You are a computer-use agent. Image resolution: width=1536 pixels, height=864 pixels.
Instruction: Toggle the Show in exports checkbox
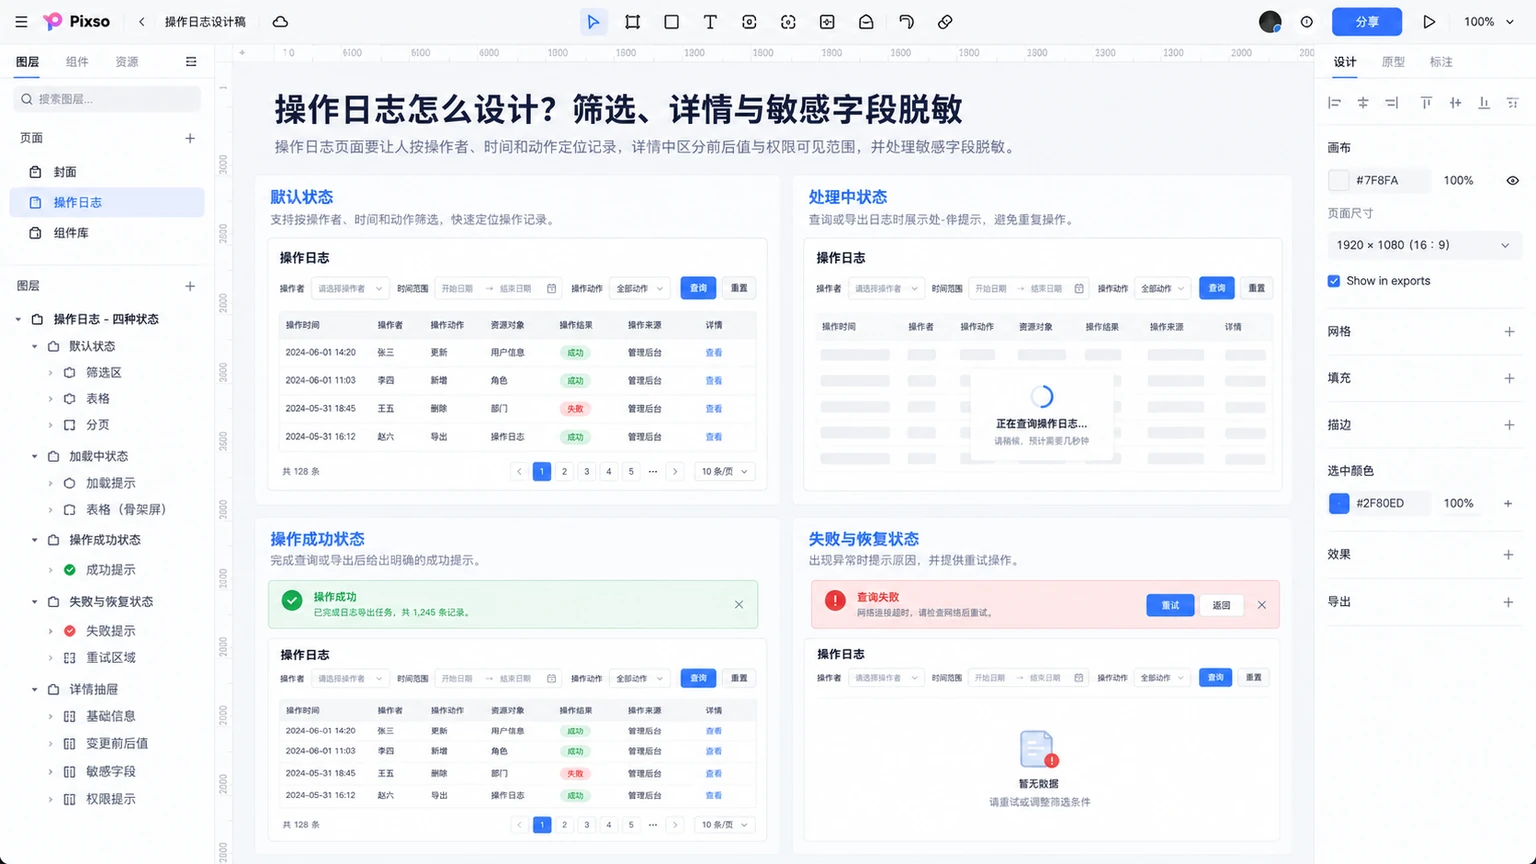(x=1333, y=281)
